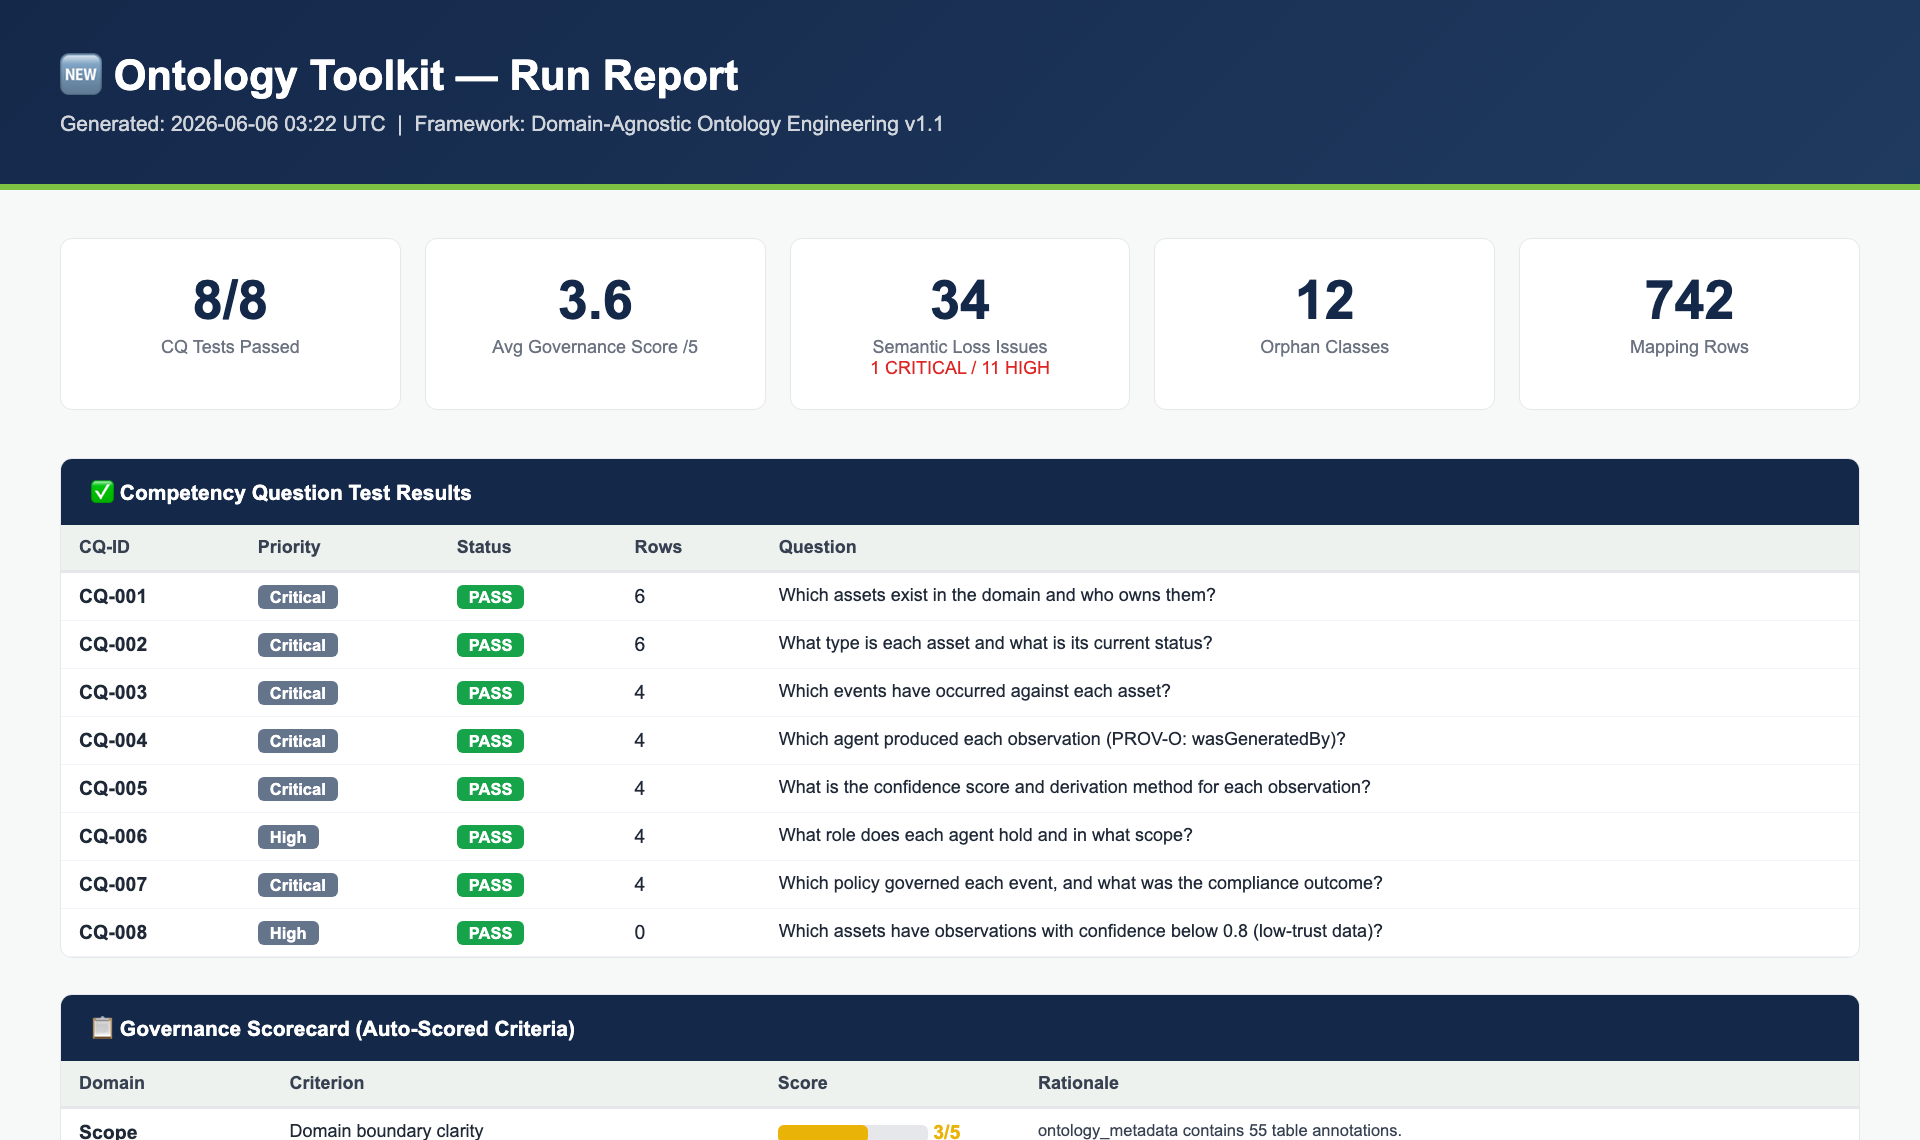Screen dimensions: 1920x1140
Task: Click the Governance Scorecard section header
Action: click(960, 1028)
